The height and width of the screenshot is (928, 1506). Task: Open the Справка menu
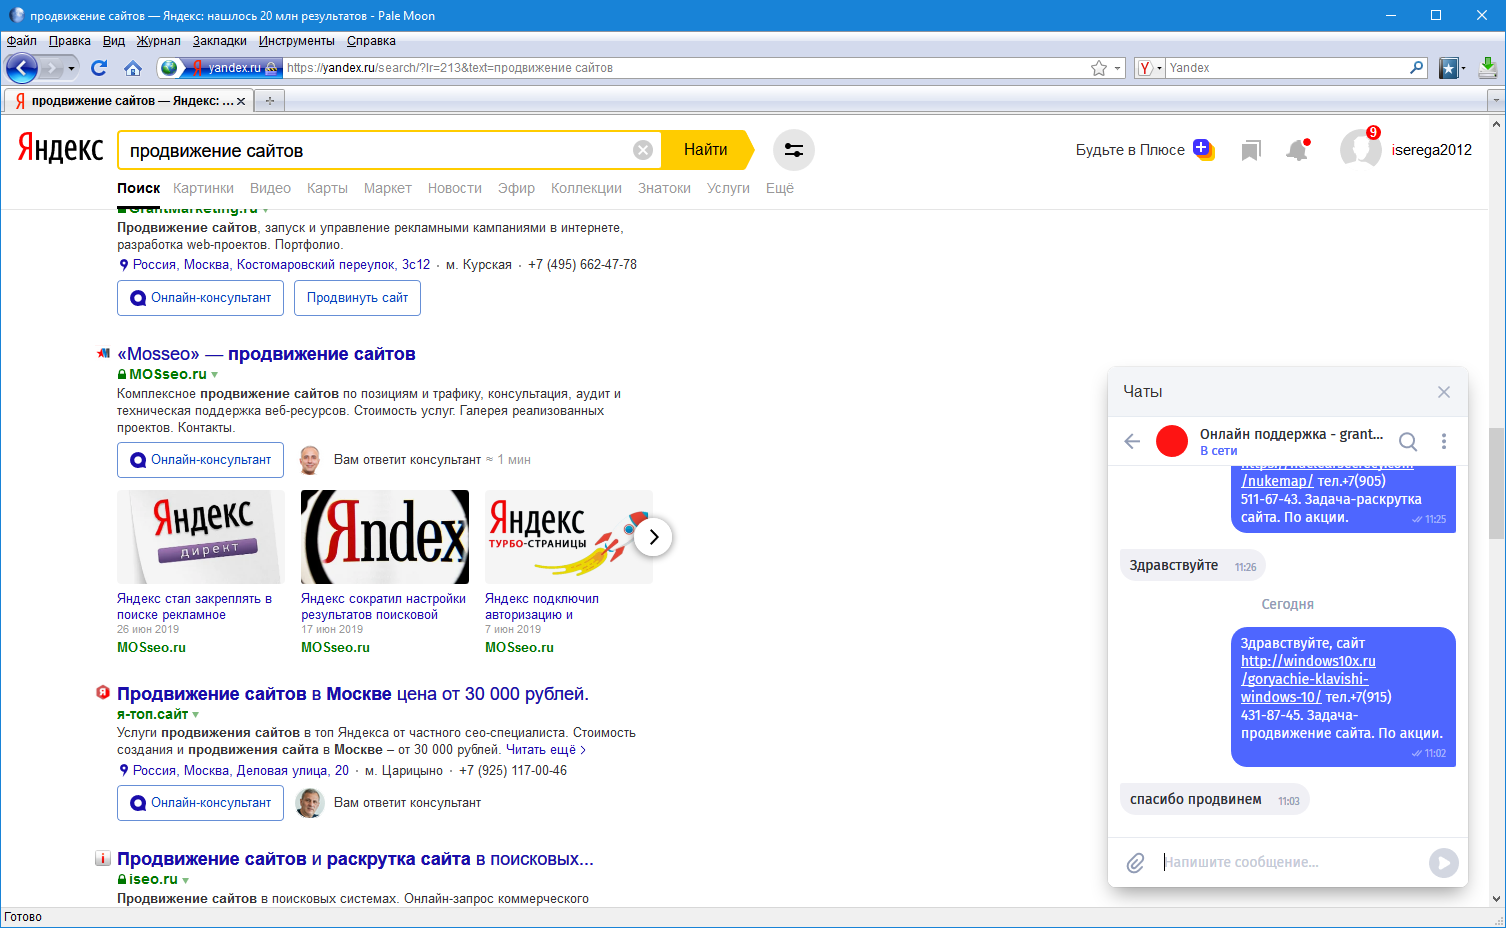pyautogui.click(x=371, y=41)
